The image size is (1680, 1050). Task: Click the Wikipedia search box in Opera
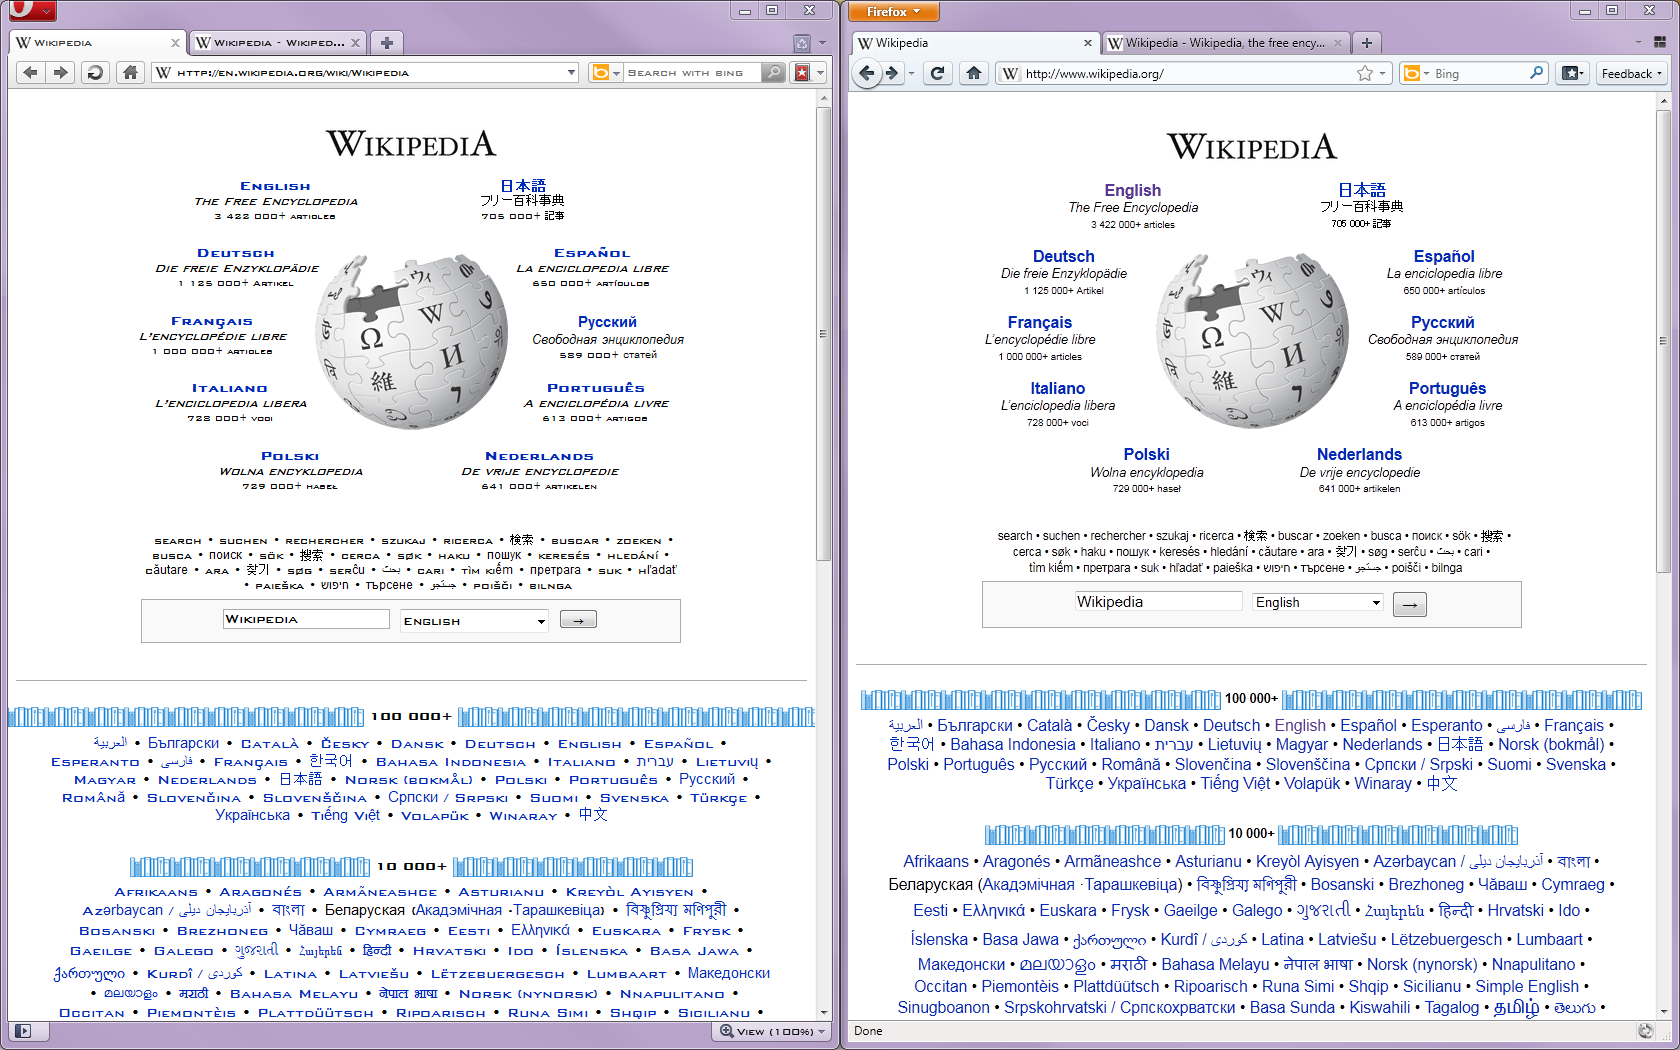click(306, 619)
